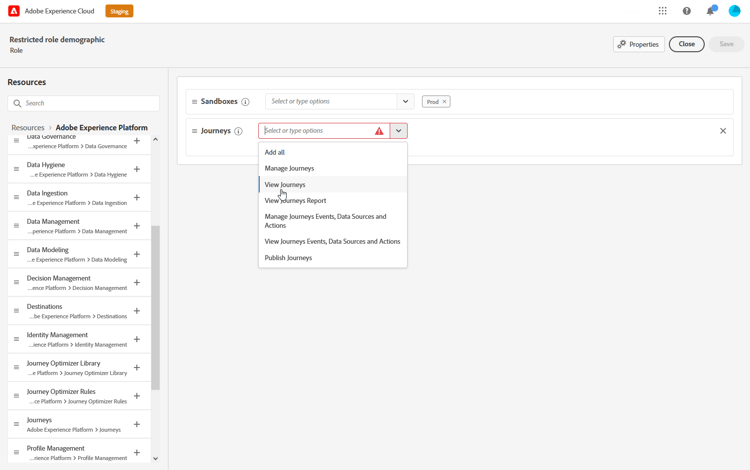Collapse the Journeys options dropdown arrow

pyautogui.click(x=398, y=131)
